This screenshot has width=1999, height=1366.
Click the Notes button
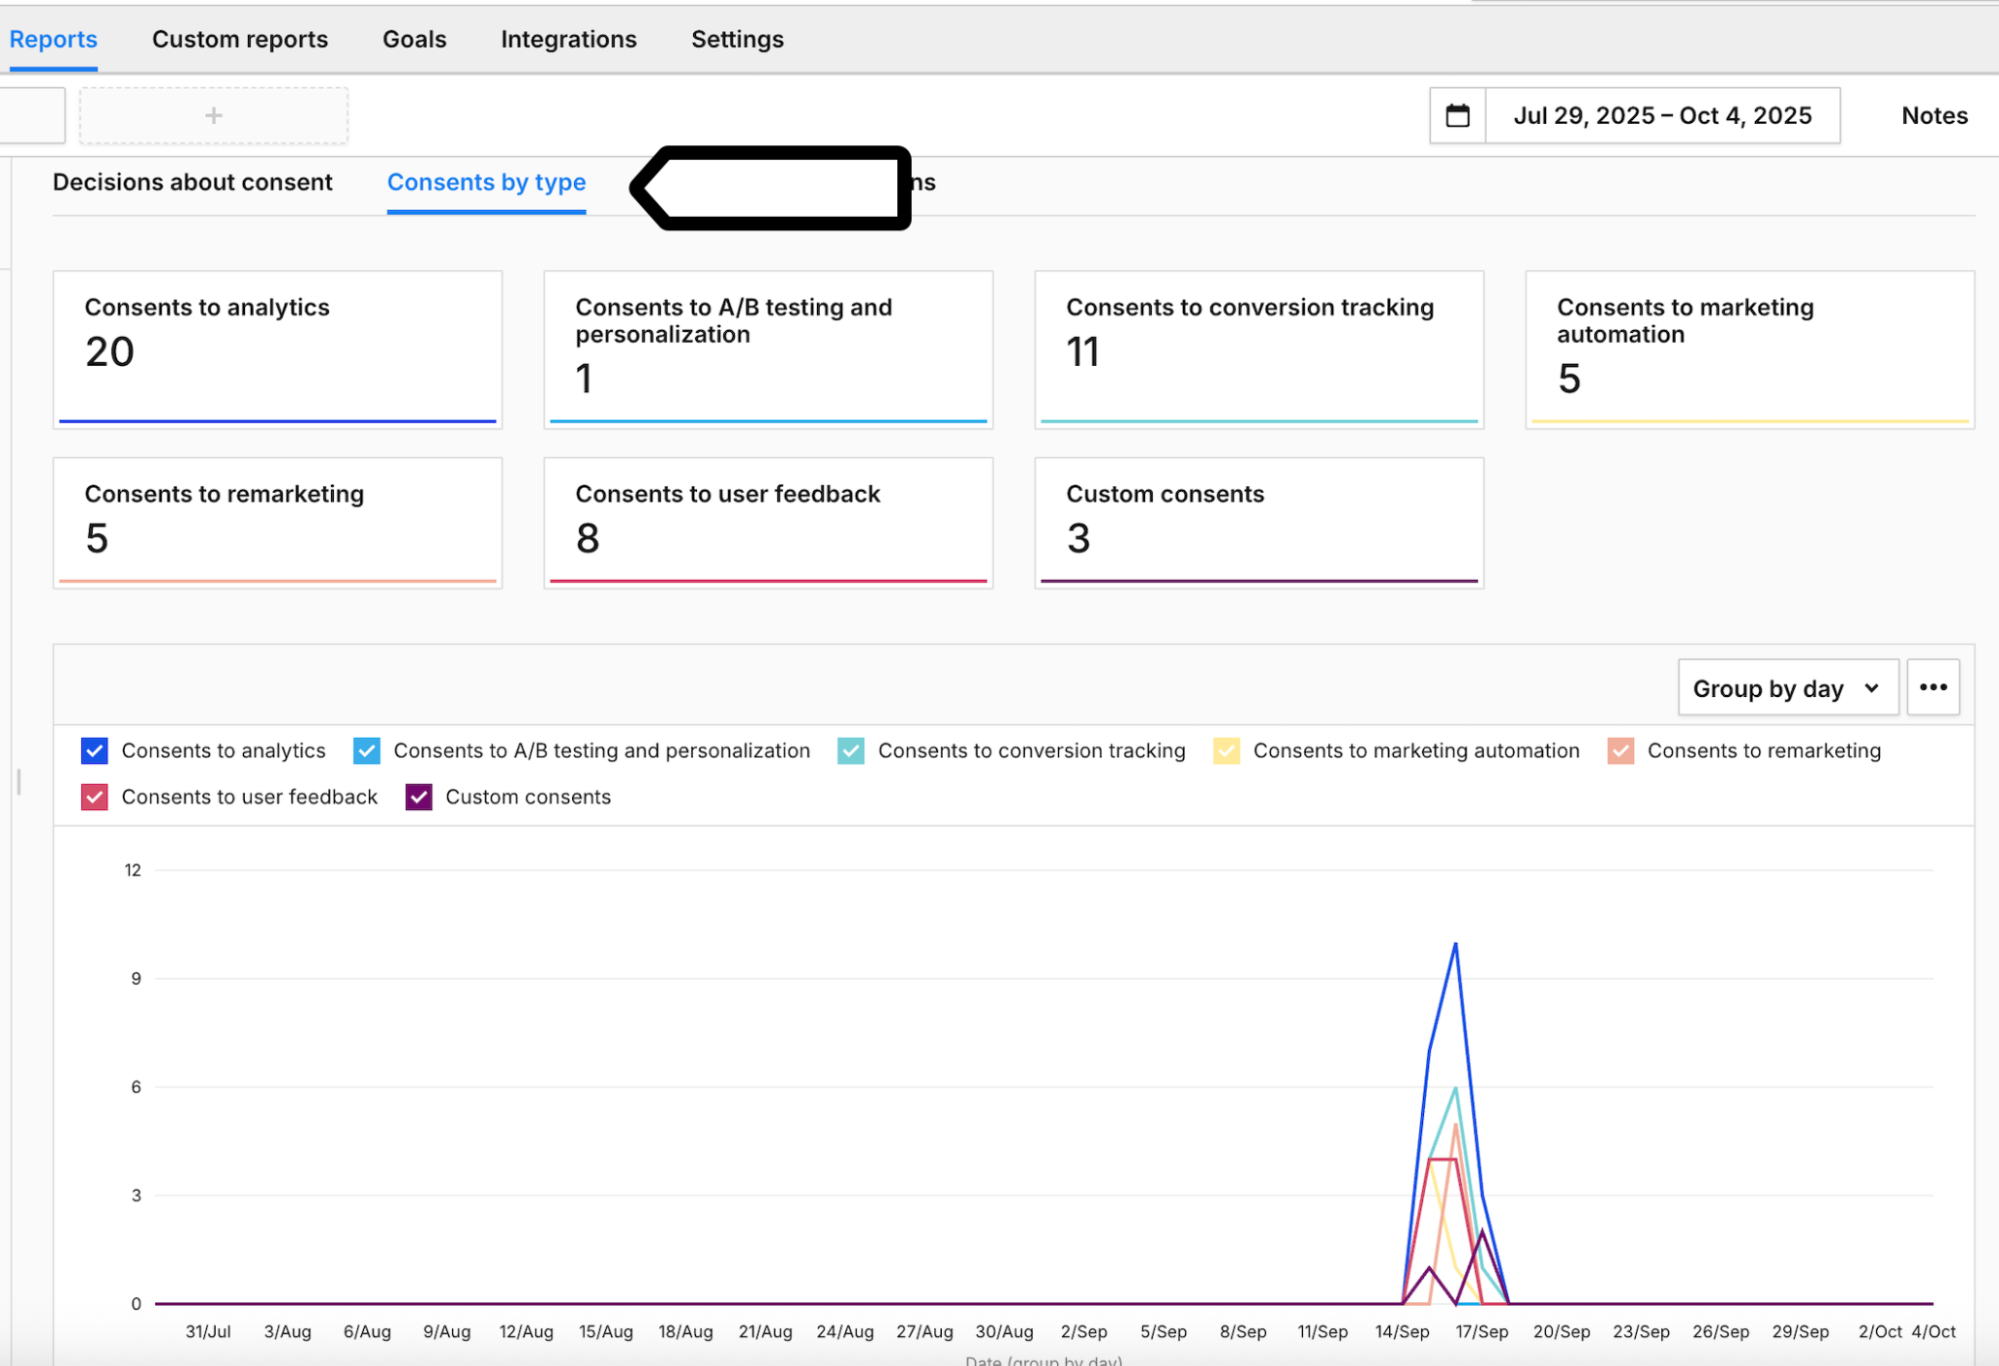click(x=1933, y=116)
